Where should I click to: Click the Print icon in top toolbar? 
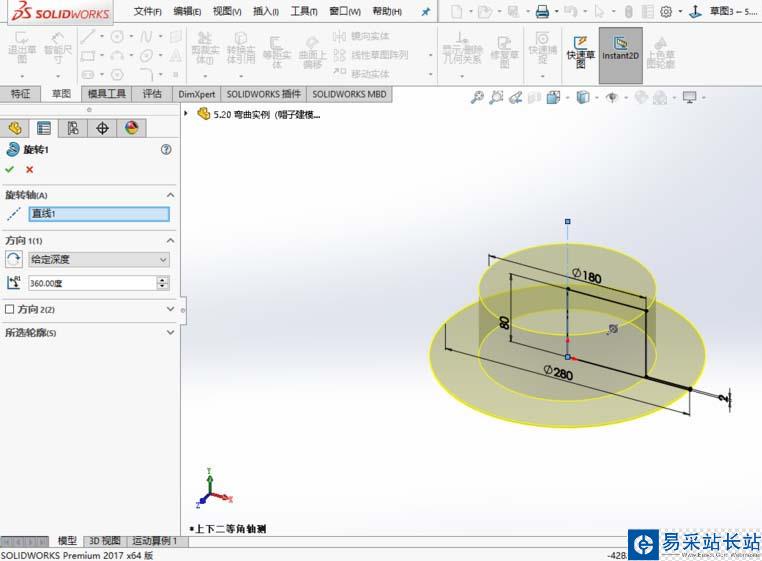coord(542,12)
